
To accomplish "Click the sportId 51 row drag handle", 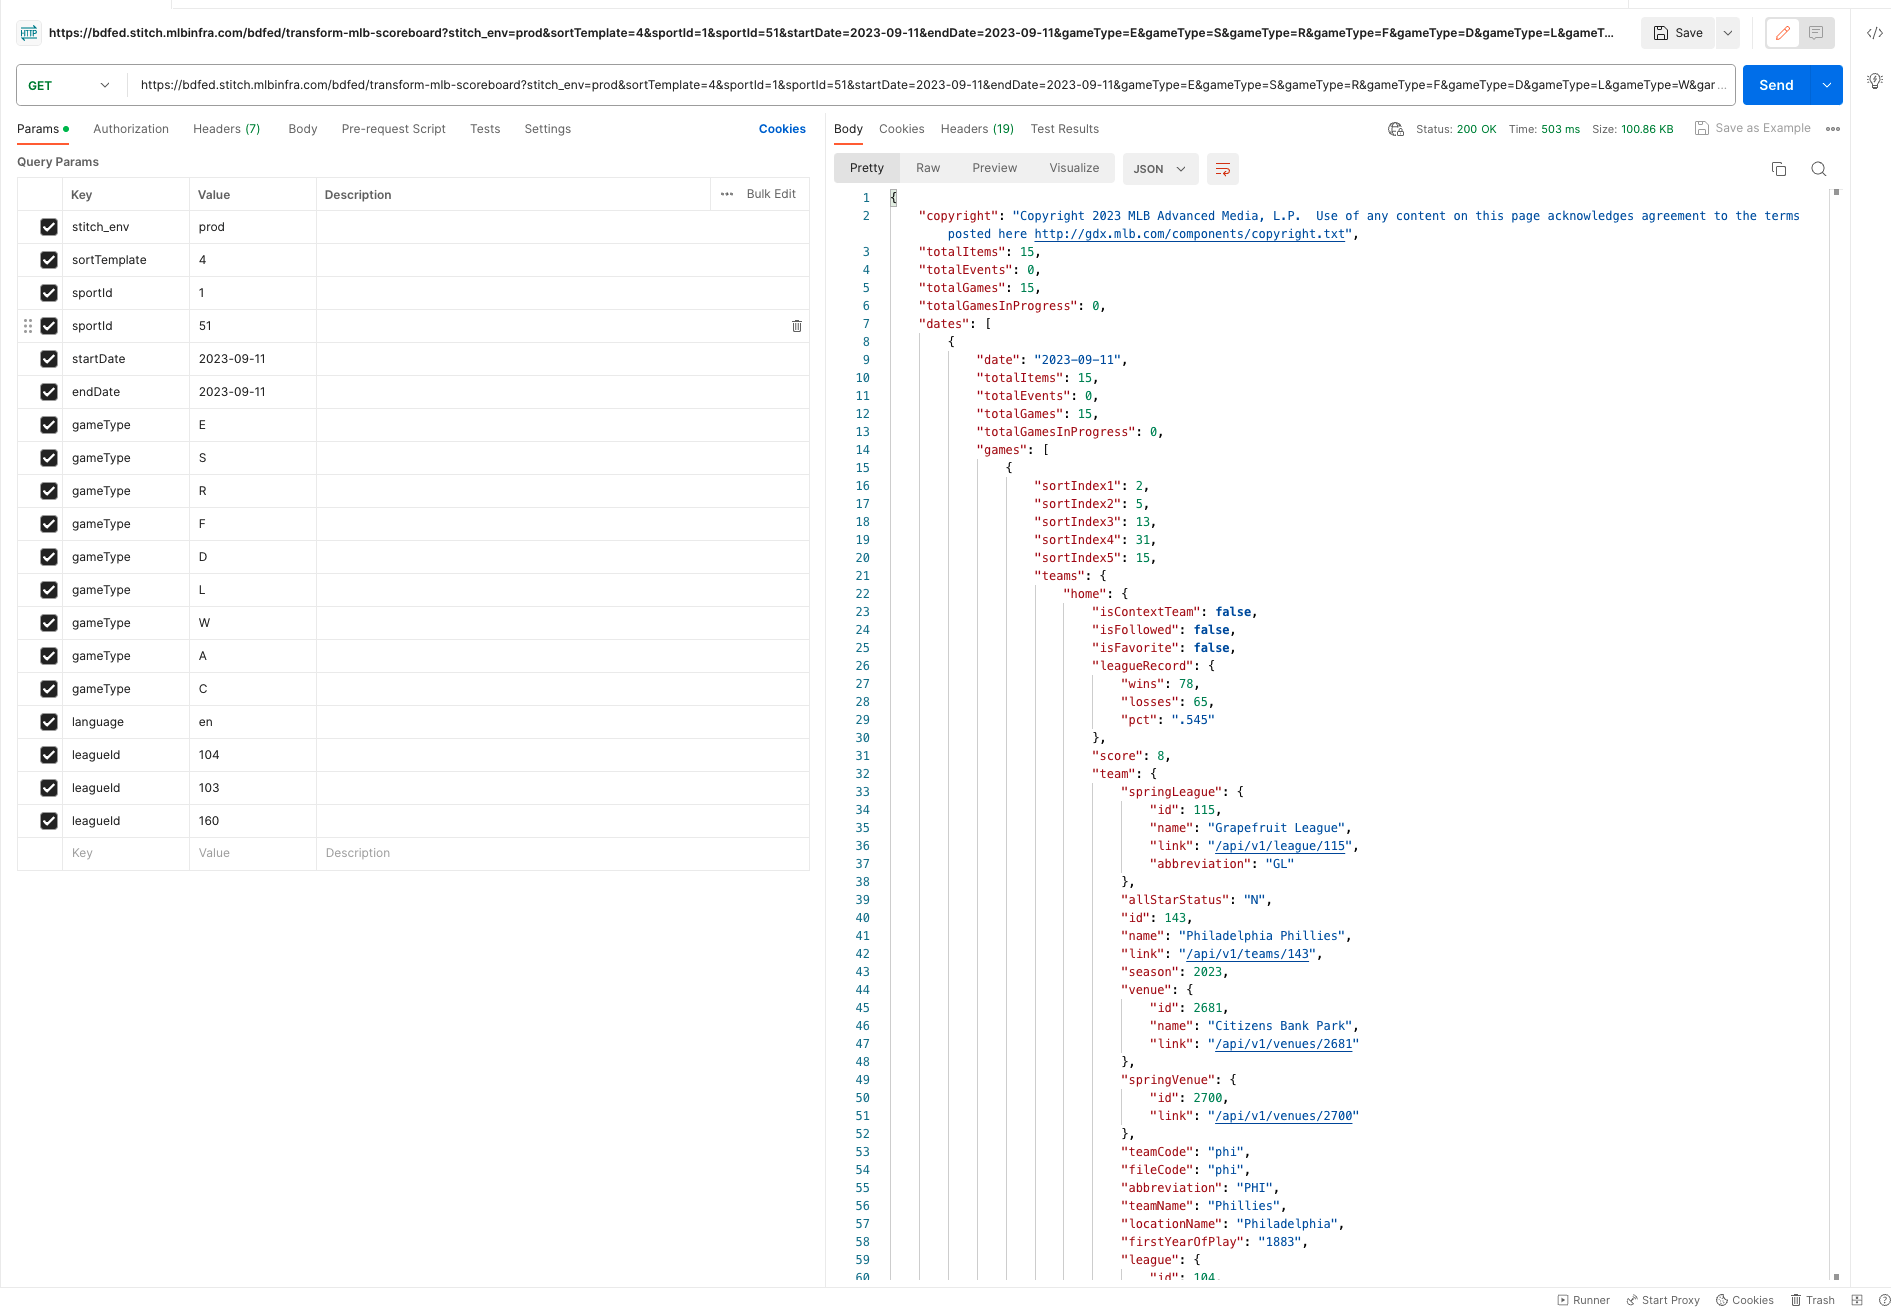I will pyautogui.click(x=28, y=326).
